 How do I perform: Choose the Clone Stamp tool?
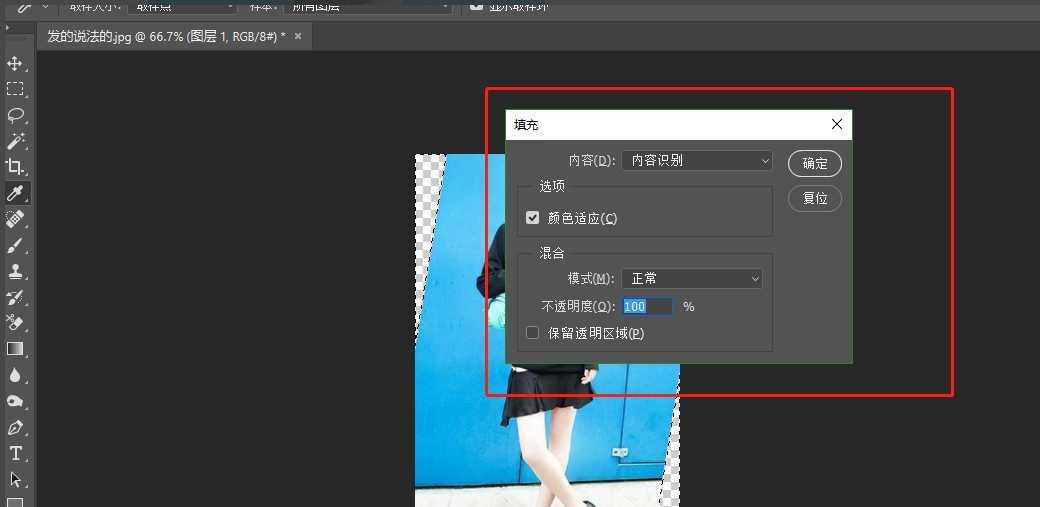tap(15, 271)
